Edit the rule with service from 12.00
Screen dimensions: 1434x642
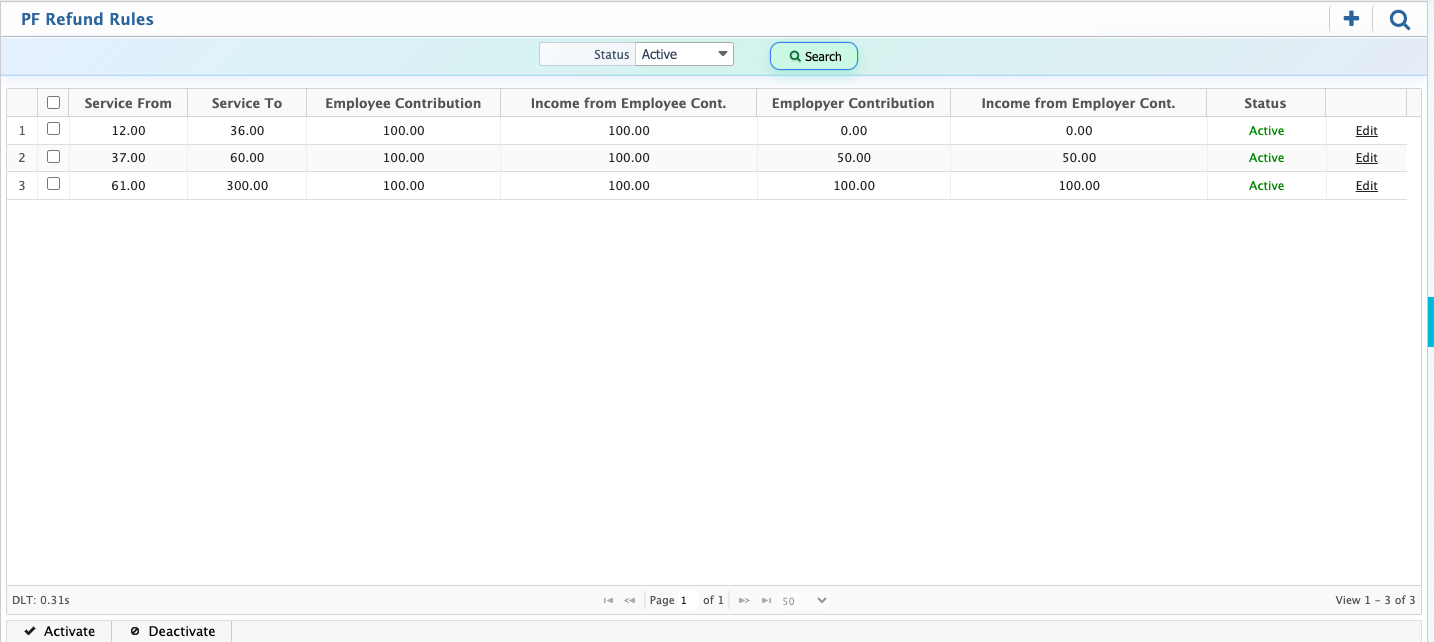[1366, 131]
